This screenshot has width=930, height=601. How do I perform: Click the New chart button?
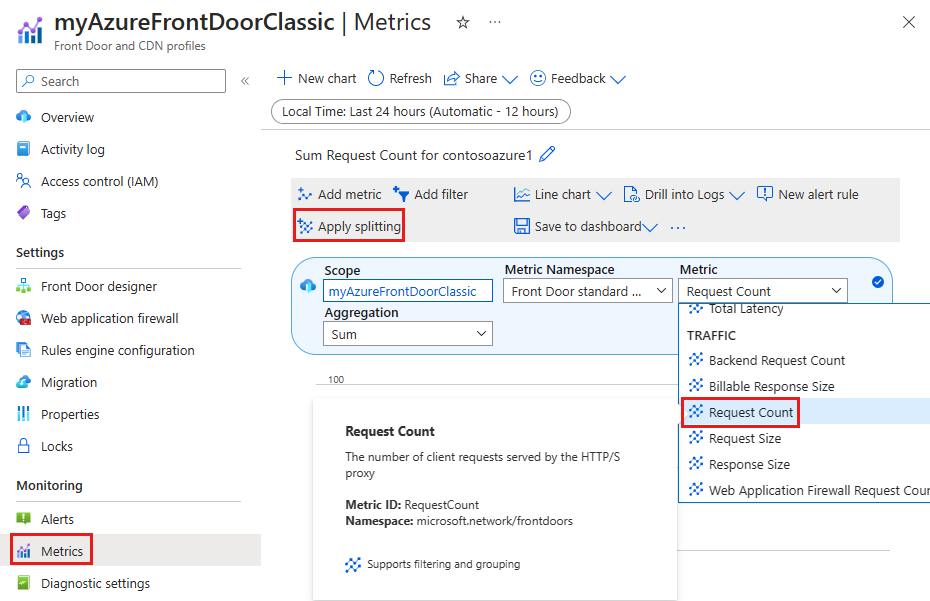(317, 78)
